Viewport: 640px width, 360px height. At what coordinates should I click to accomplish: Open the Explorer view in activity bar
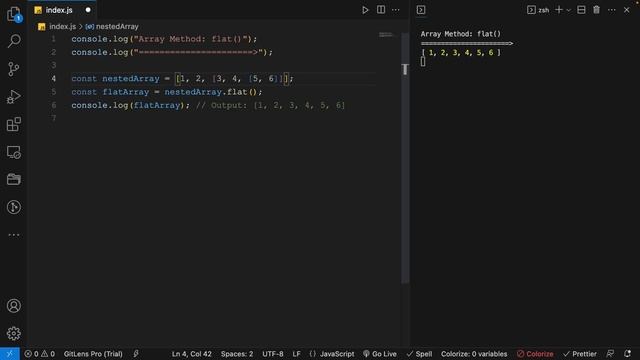[x=14, y=14]
